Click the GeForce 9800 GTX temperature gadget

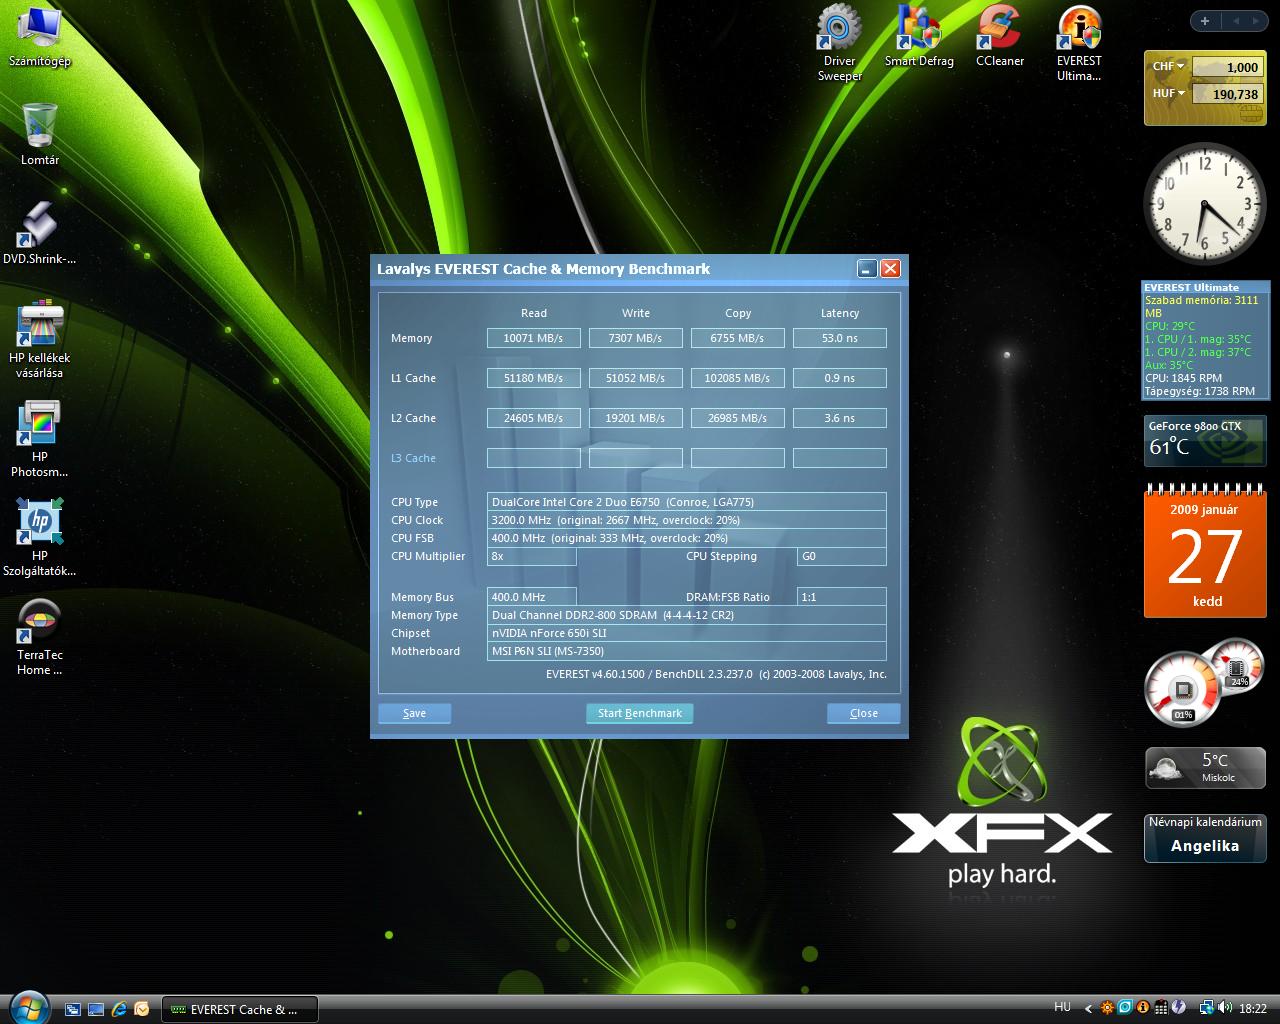click(x=1205, y=442)
